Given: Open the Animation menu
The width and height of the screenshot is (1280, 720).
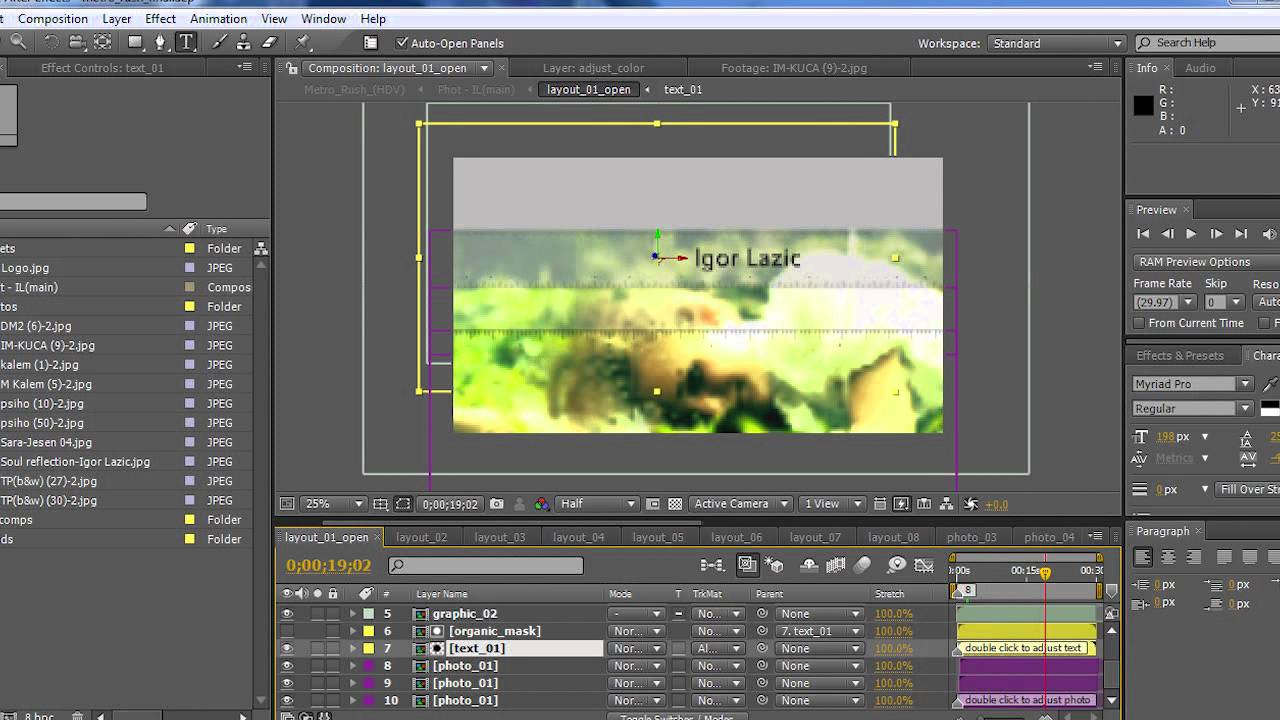Looking at the screenshot, I should click(x=218, y=18).
